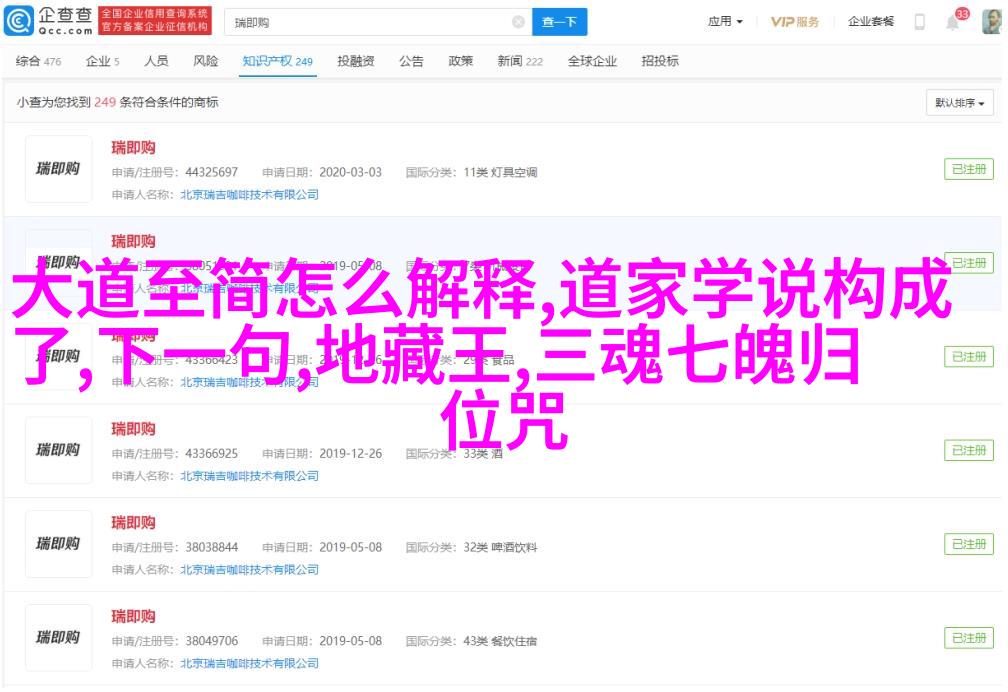Click the 249 result count text
Viewport: 1008px width, 692px height.
coord(105,102)
